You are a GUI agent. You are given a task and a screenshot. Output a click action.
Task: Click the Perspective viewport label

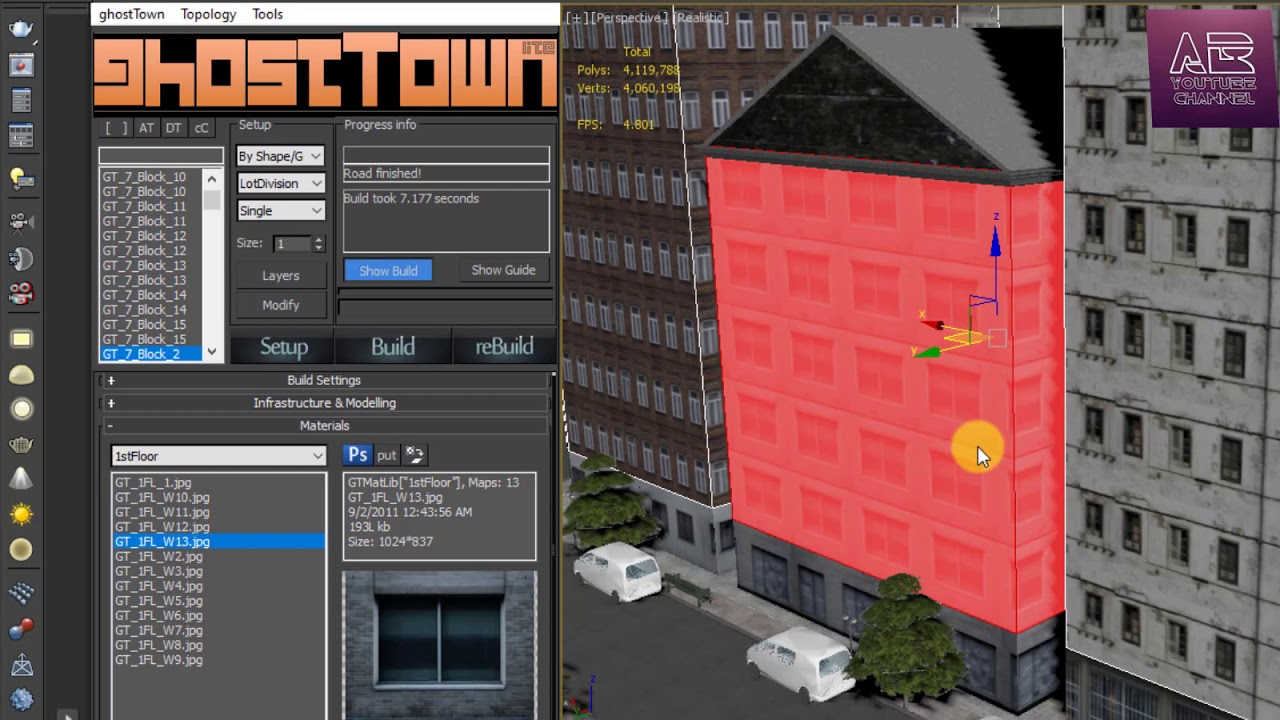629,18
